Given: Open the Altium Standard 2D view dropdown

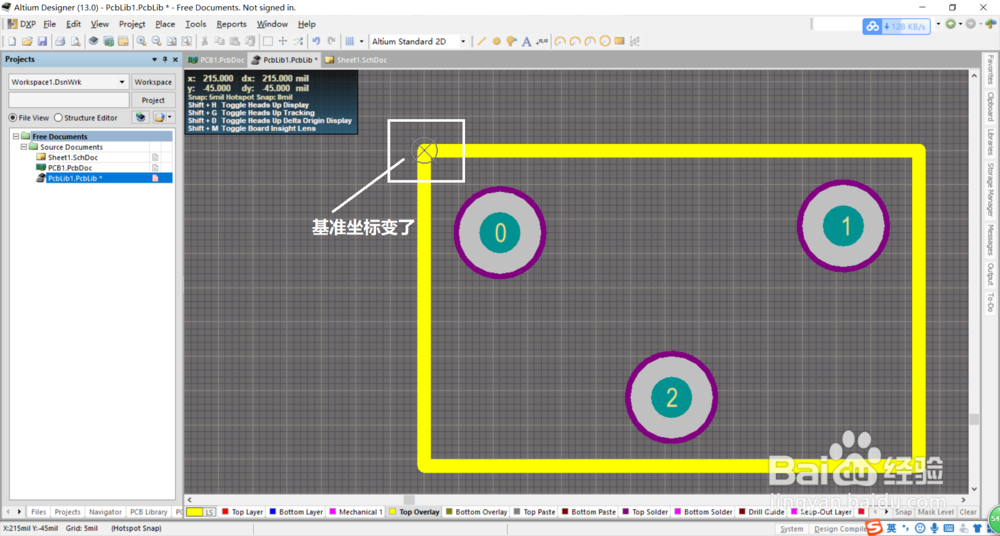Looking at the screenshot, I should [x=462, y=41].
